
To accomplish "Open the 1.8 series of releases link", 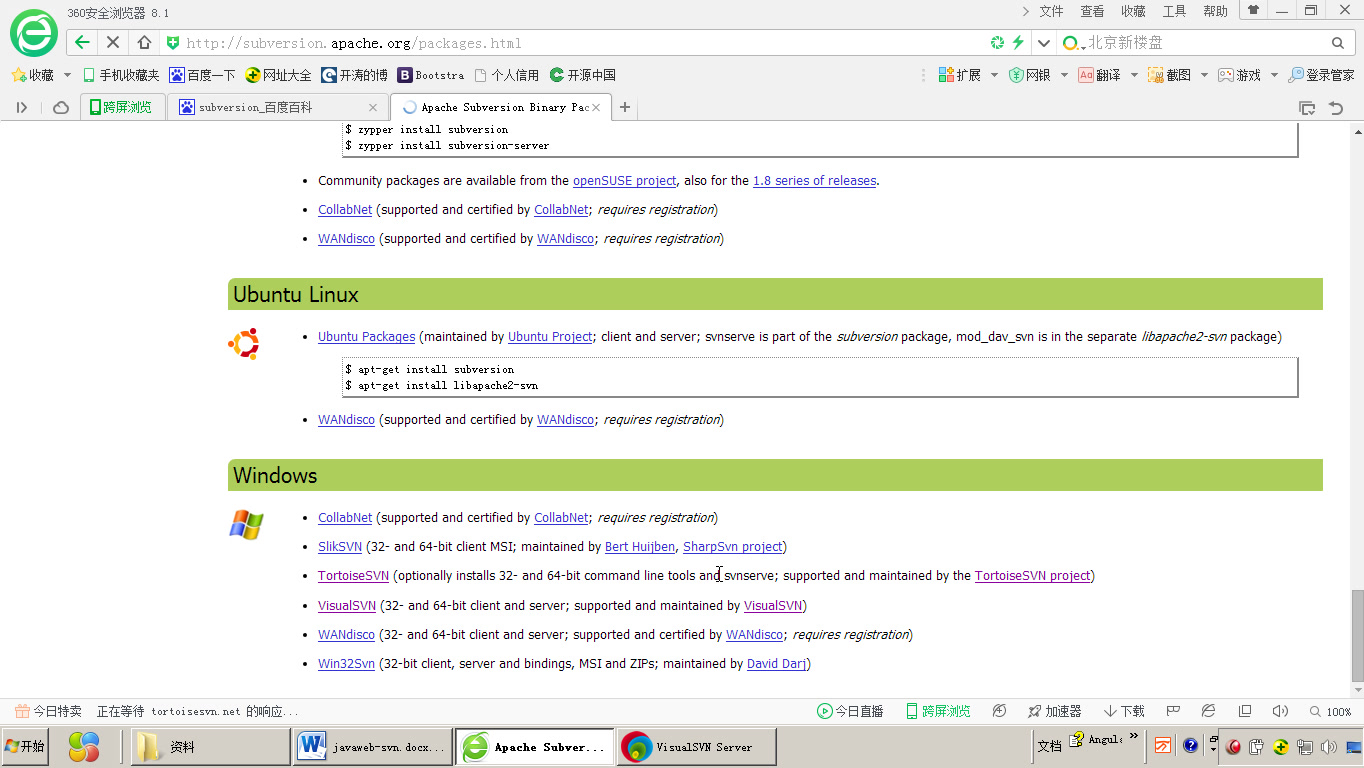I will [814, 181].
